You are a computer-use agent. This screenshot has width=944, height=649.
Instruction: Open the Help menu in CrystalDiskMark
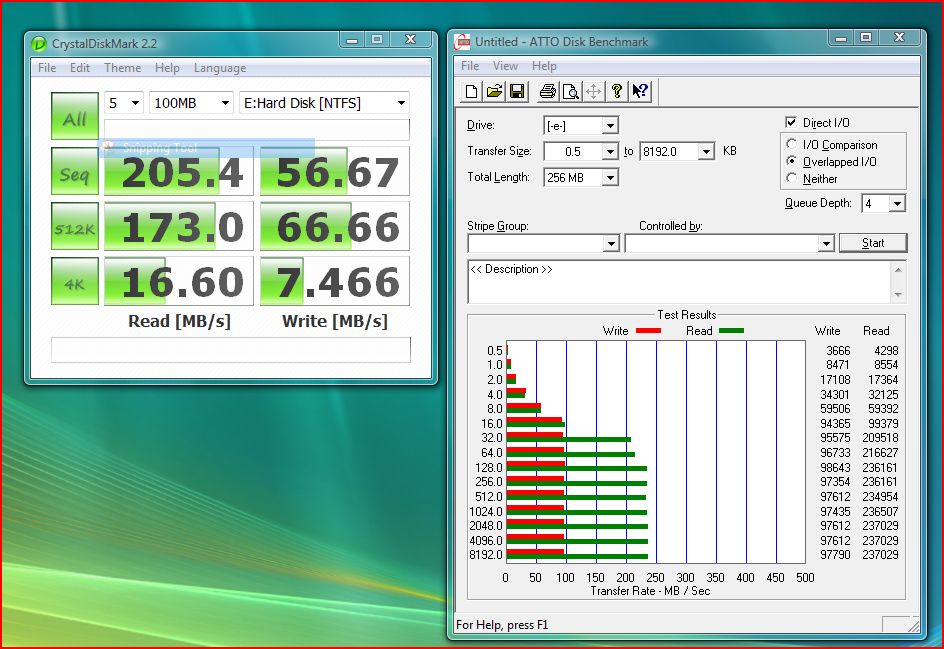pos(167,67)
